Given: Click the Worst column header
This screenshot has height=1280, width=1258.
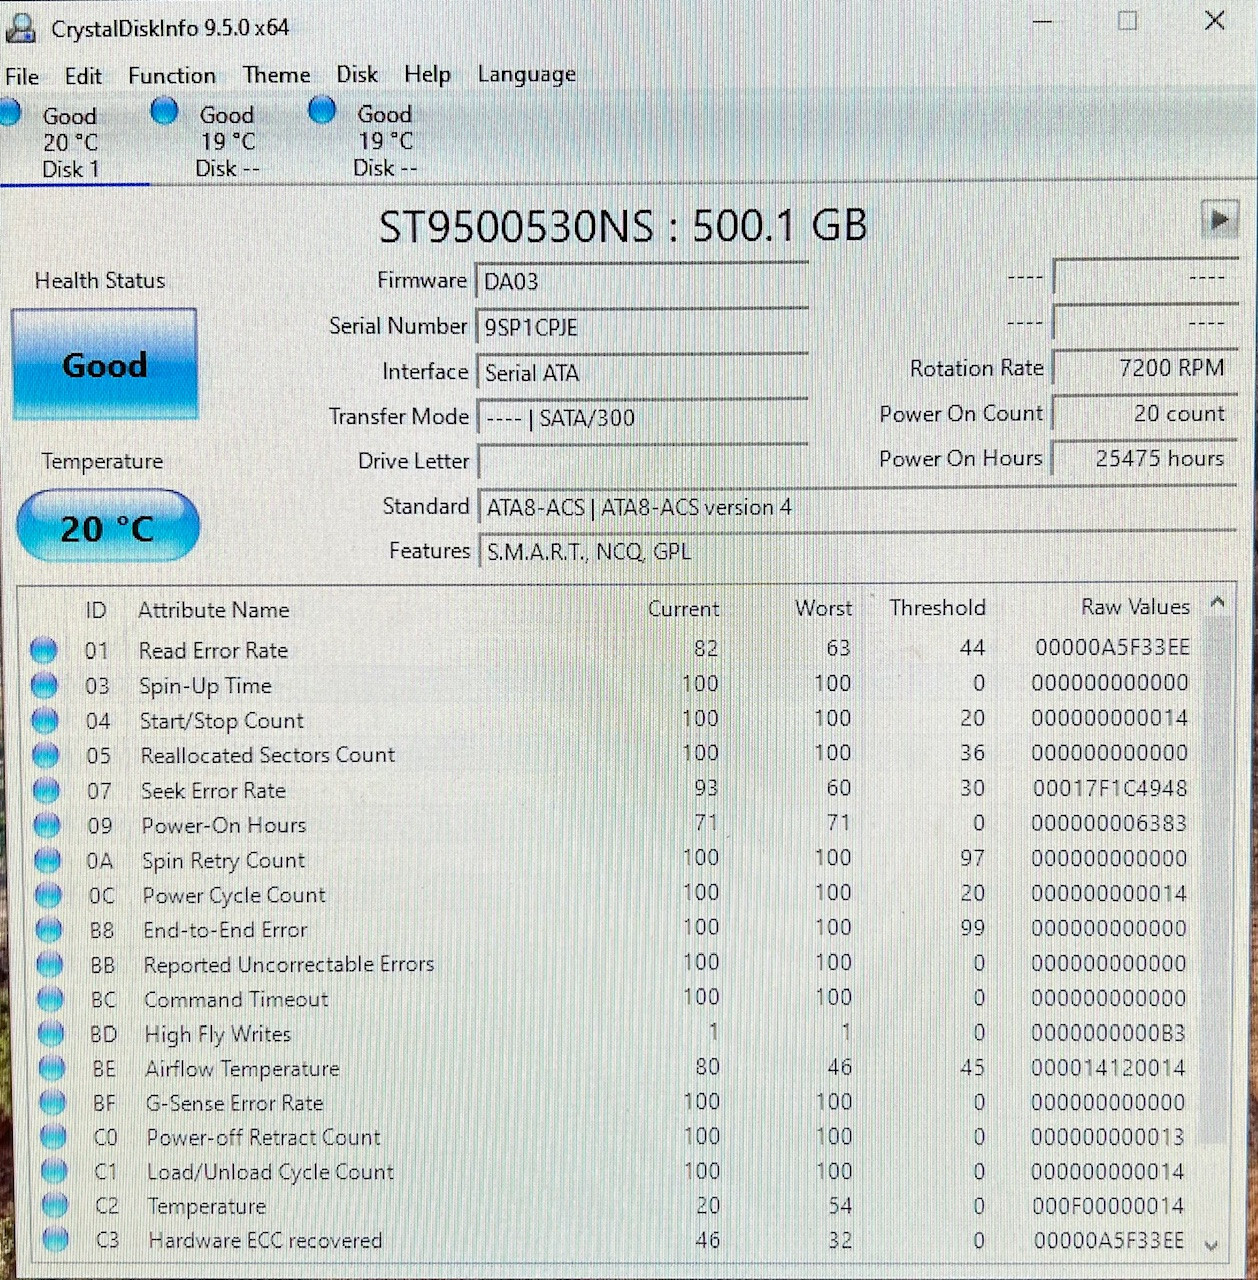Looking at the screenshot, I should click(x=823, y=608).
